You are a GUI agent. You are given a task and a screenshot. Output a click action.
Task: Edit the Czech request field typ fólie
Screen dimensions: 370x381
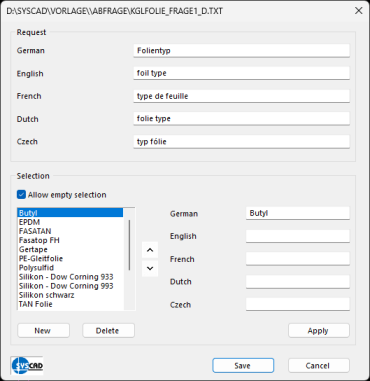(x=241, y=142)
